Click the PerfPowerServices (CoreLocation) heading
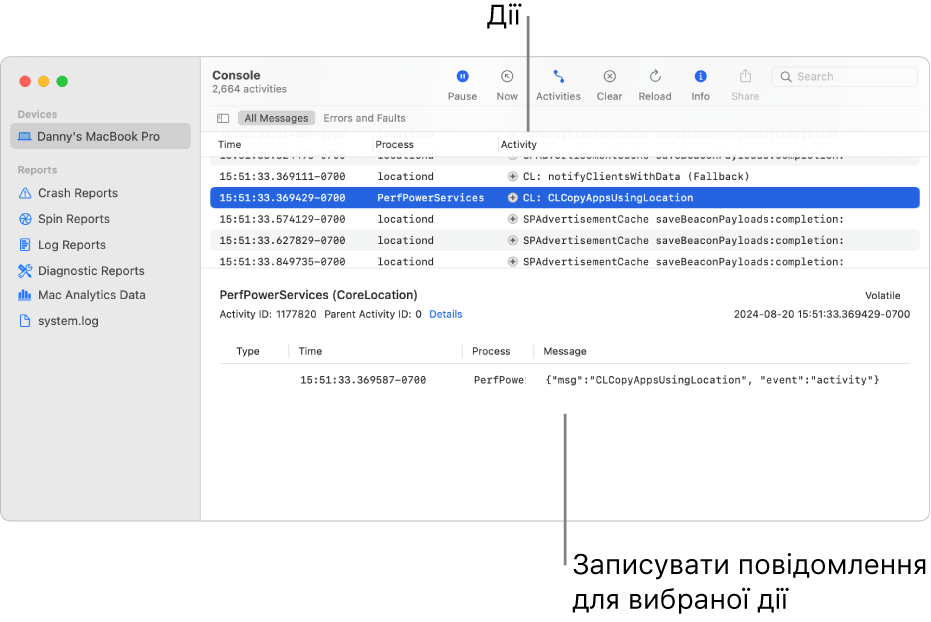 [x=318, y=295]
